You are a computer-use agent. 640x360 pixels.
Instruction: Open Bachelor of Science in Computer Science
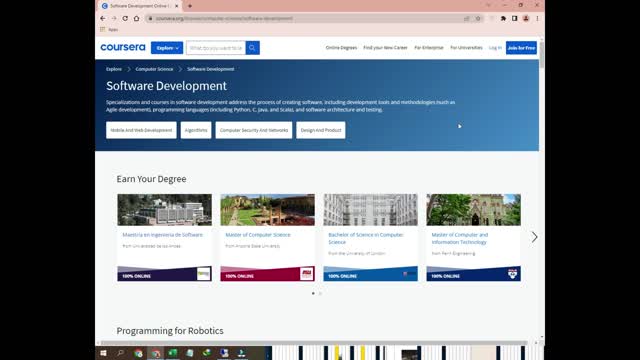click(x=366, y=238)
